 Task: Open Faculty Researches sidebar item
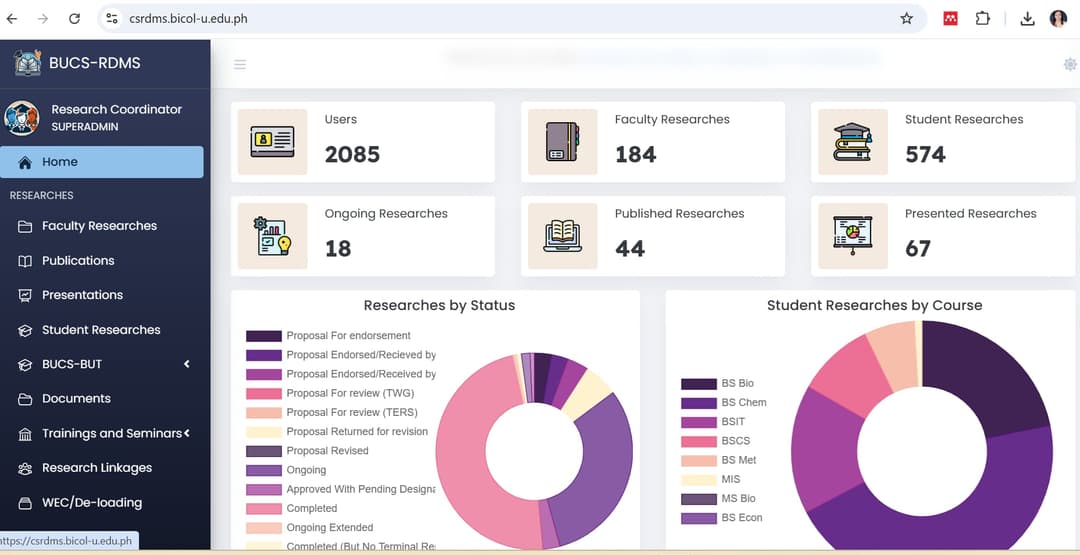click(103, 226)
